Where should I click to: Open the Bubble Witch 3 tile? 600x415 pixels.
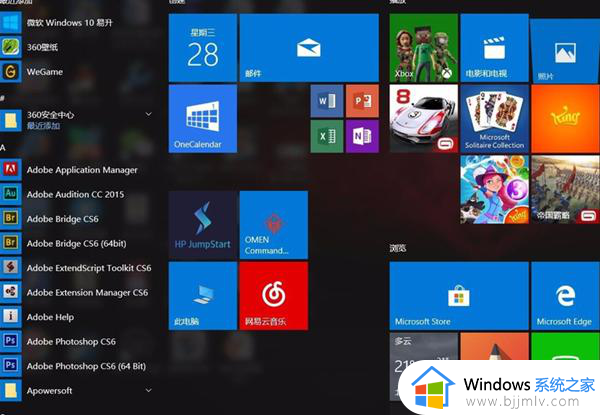494,190
